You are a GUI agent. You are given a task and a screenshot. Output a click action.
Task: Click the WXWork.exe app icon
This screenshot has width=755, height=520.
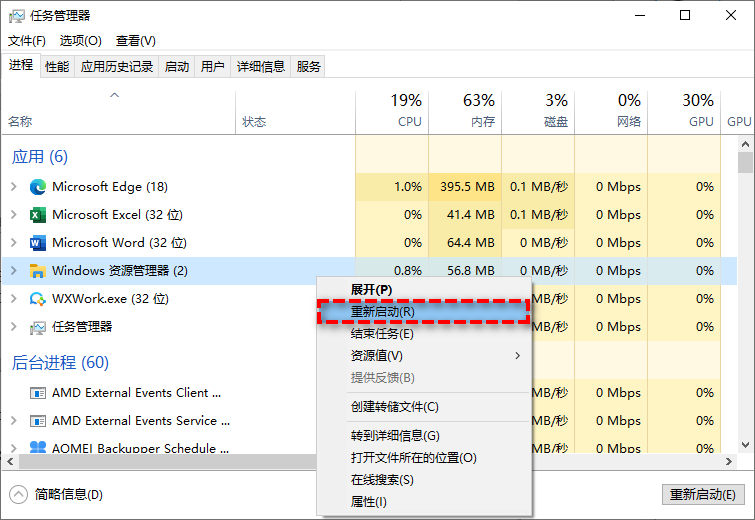(x=38, y=299)
